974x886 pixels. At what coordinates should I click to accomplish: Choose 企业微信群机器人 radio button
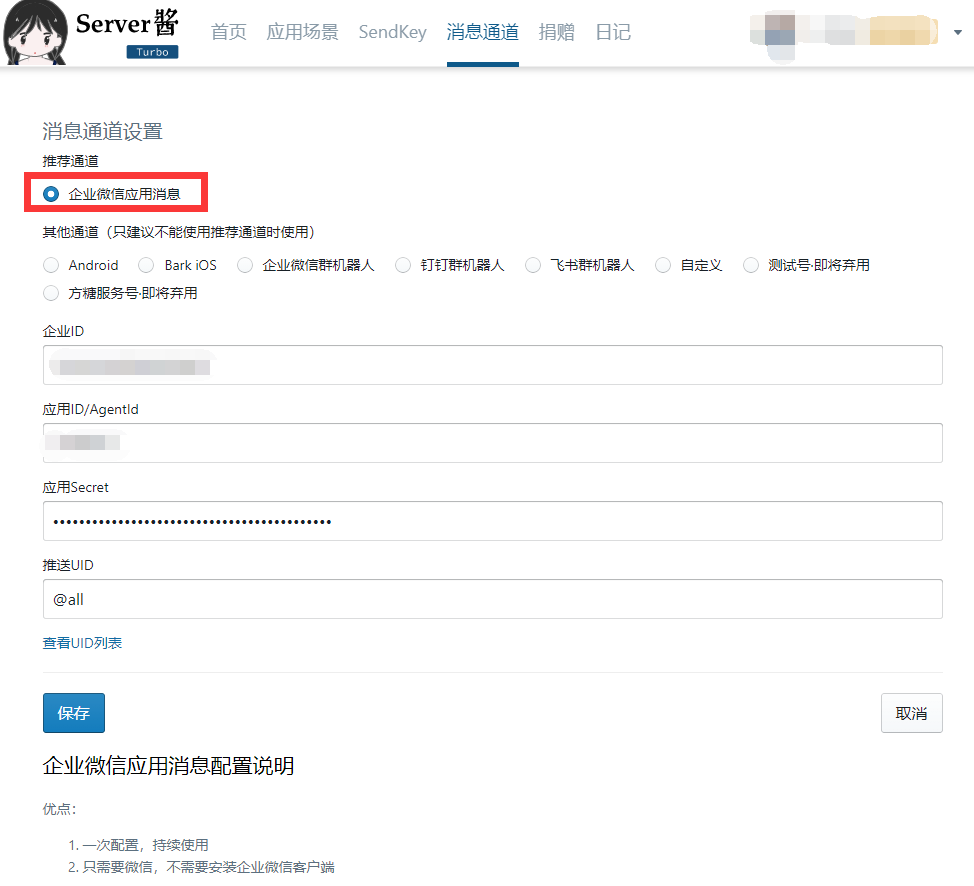[x=245, y=265]
